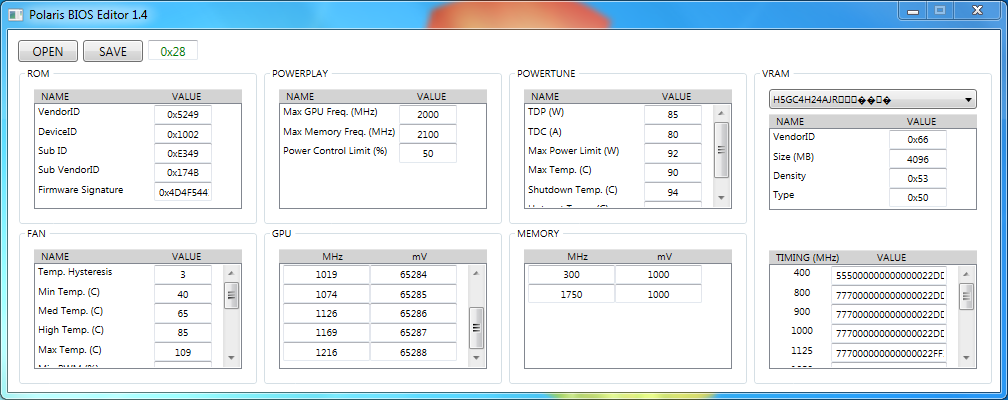Edit timing value for 1000 MHz

[889, 333]
